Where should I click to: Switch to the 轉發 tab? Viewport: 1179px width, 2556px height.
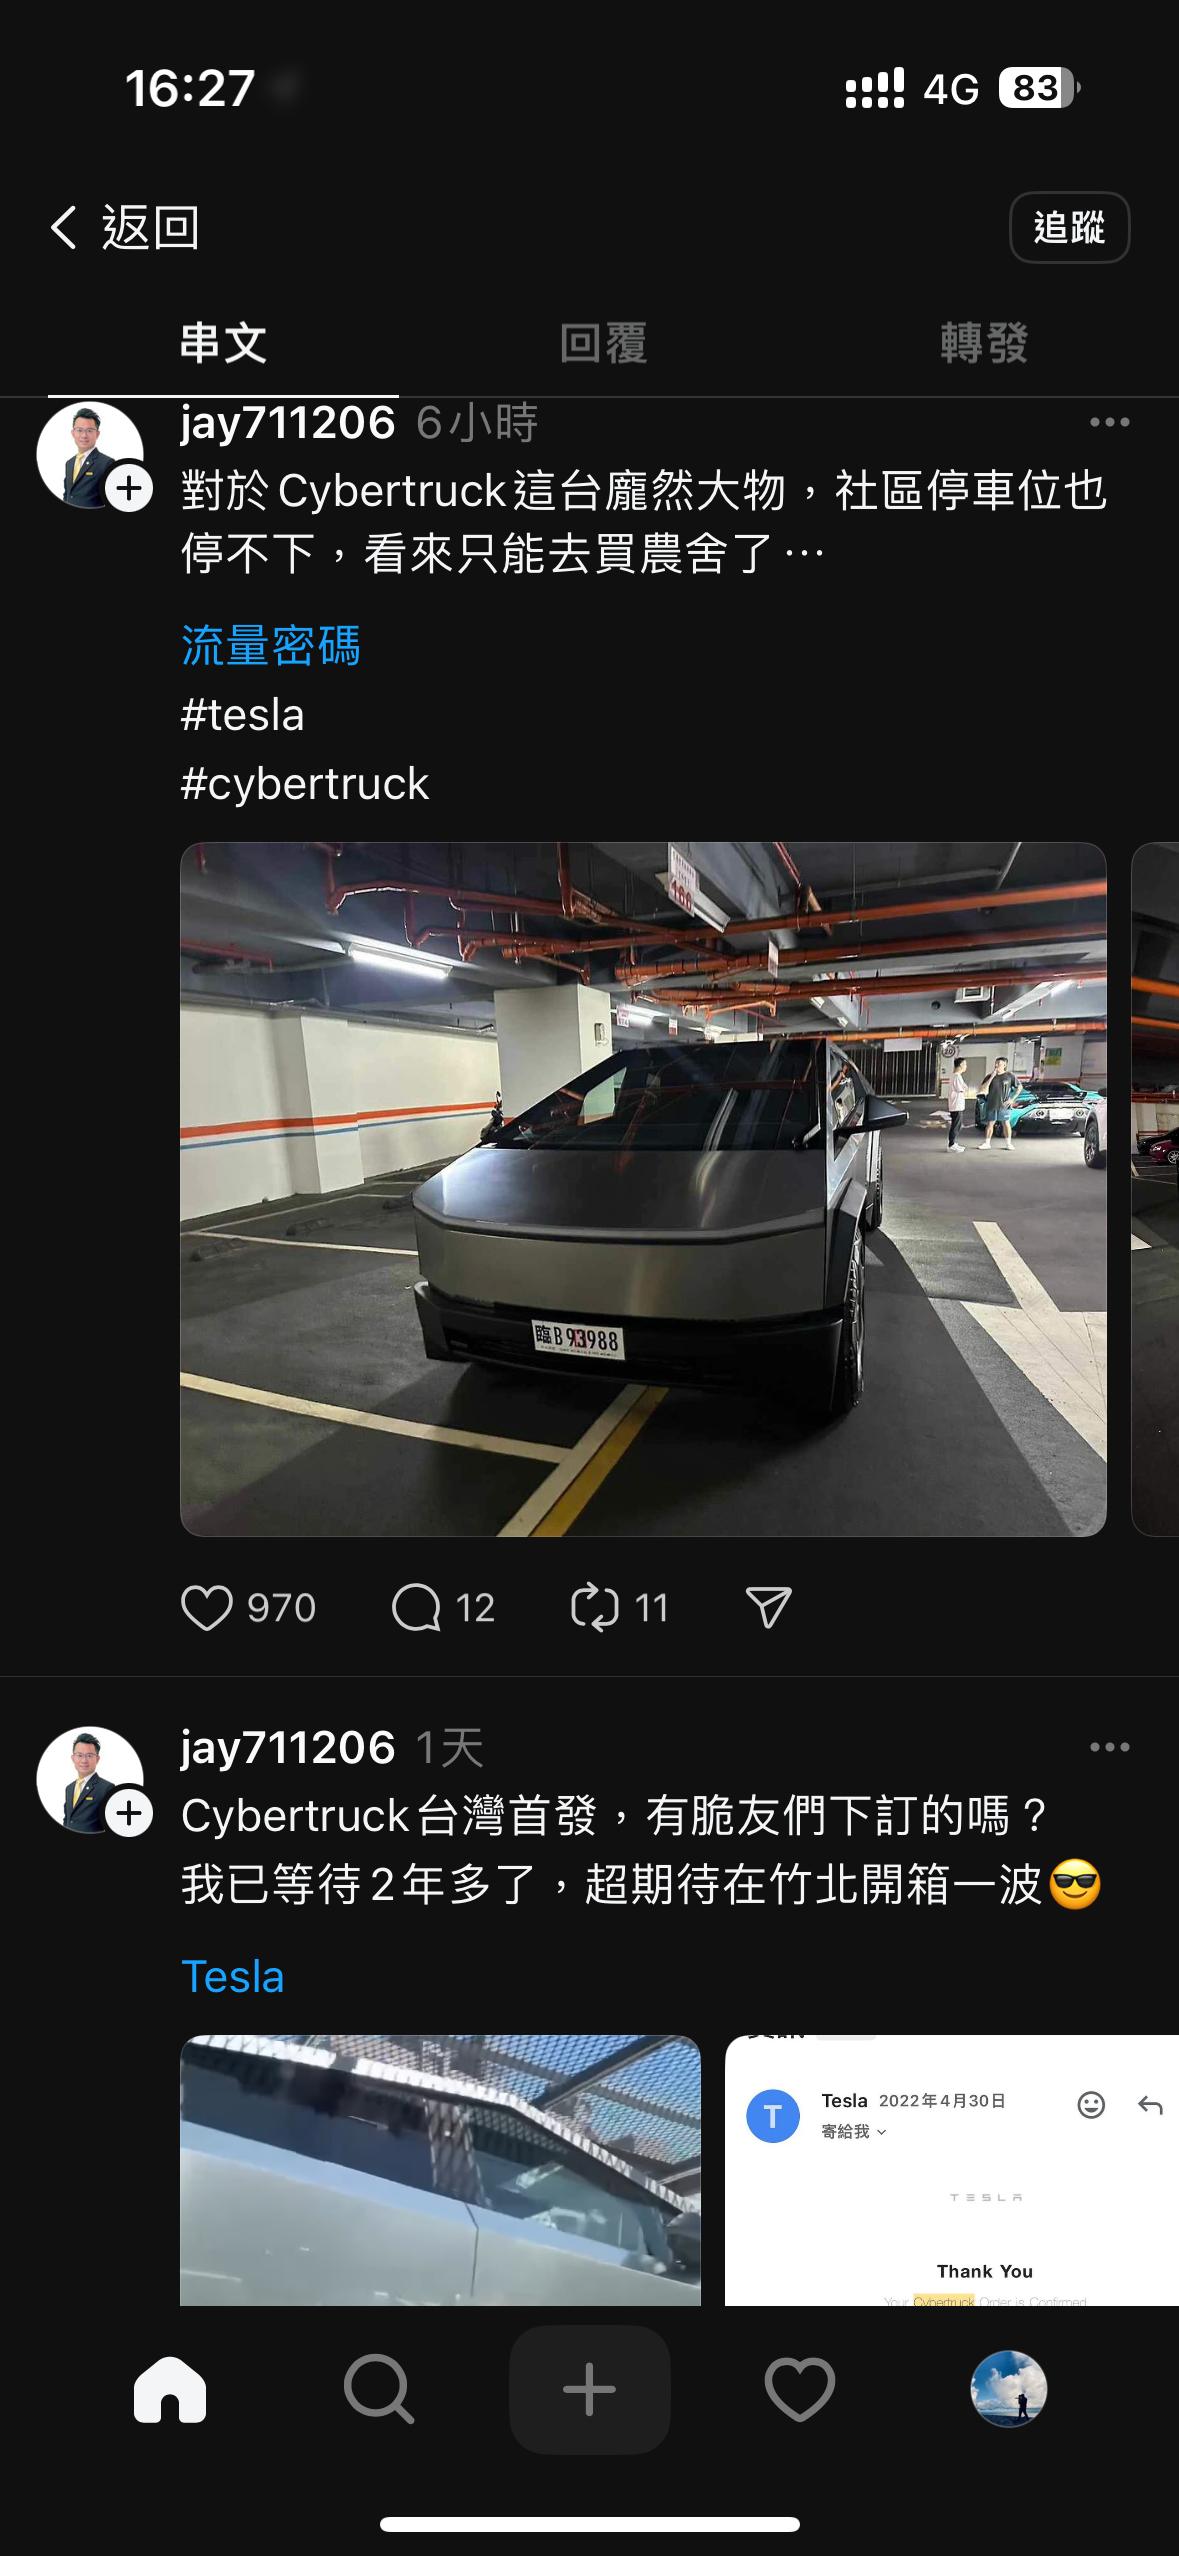click(x=984, y=343)
